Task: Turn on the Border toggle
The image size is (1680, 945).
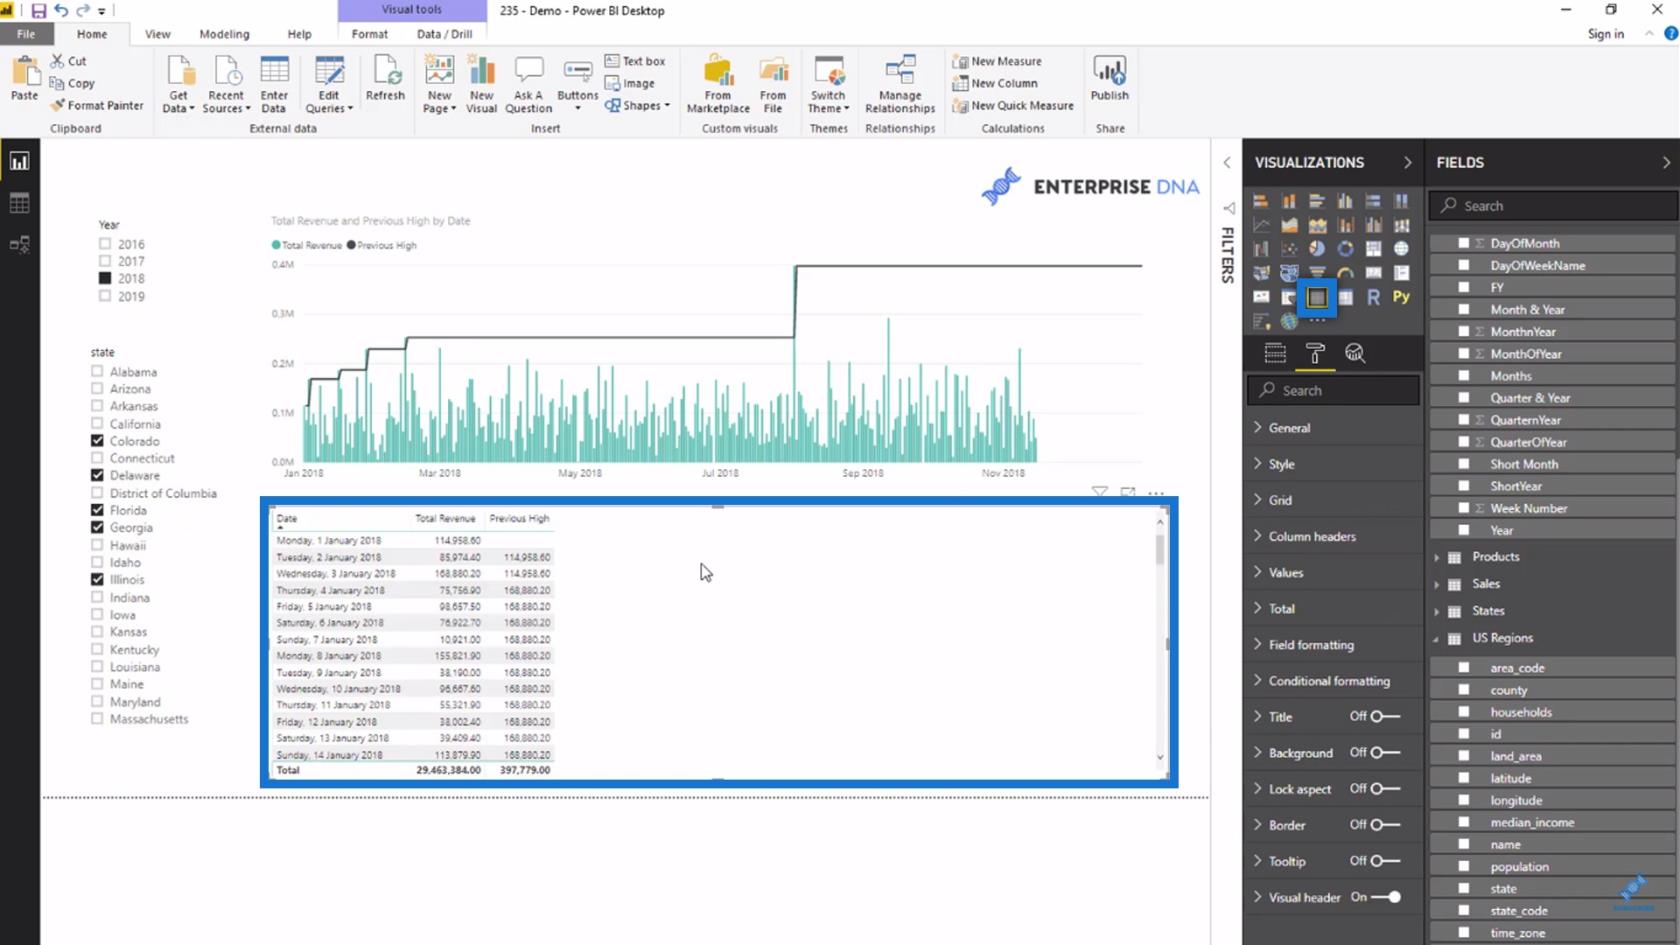Action: (x=1385, y=825)
